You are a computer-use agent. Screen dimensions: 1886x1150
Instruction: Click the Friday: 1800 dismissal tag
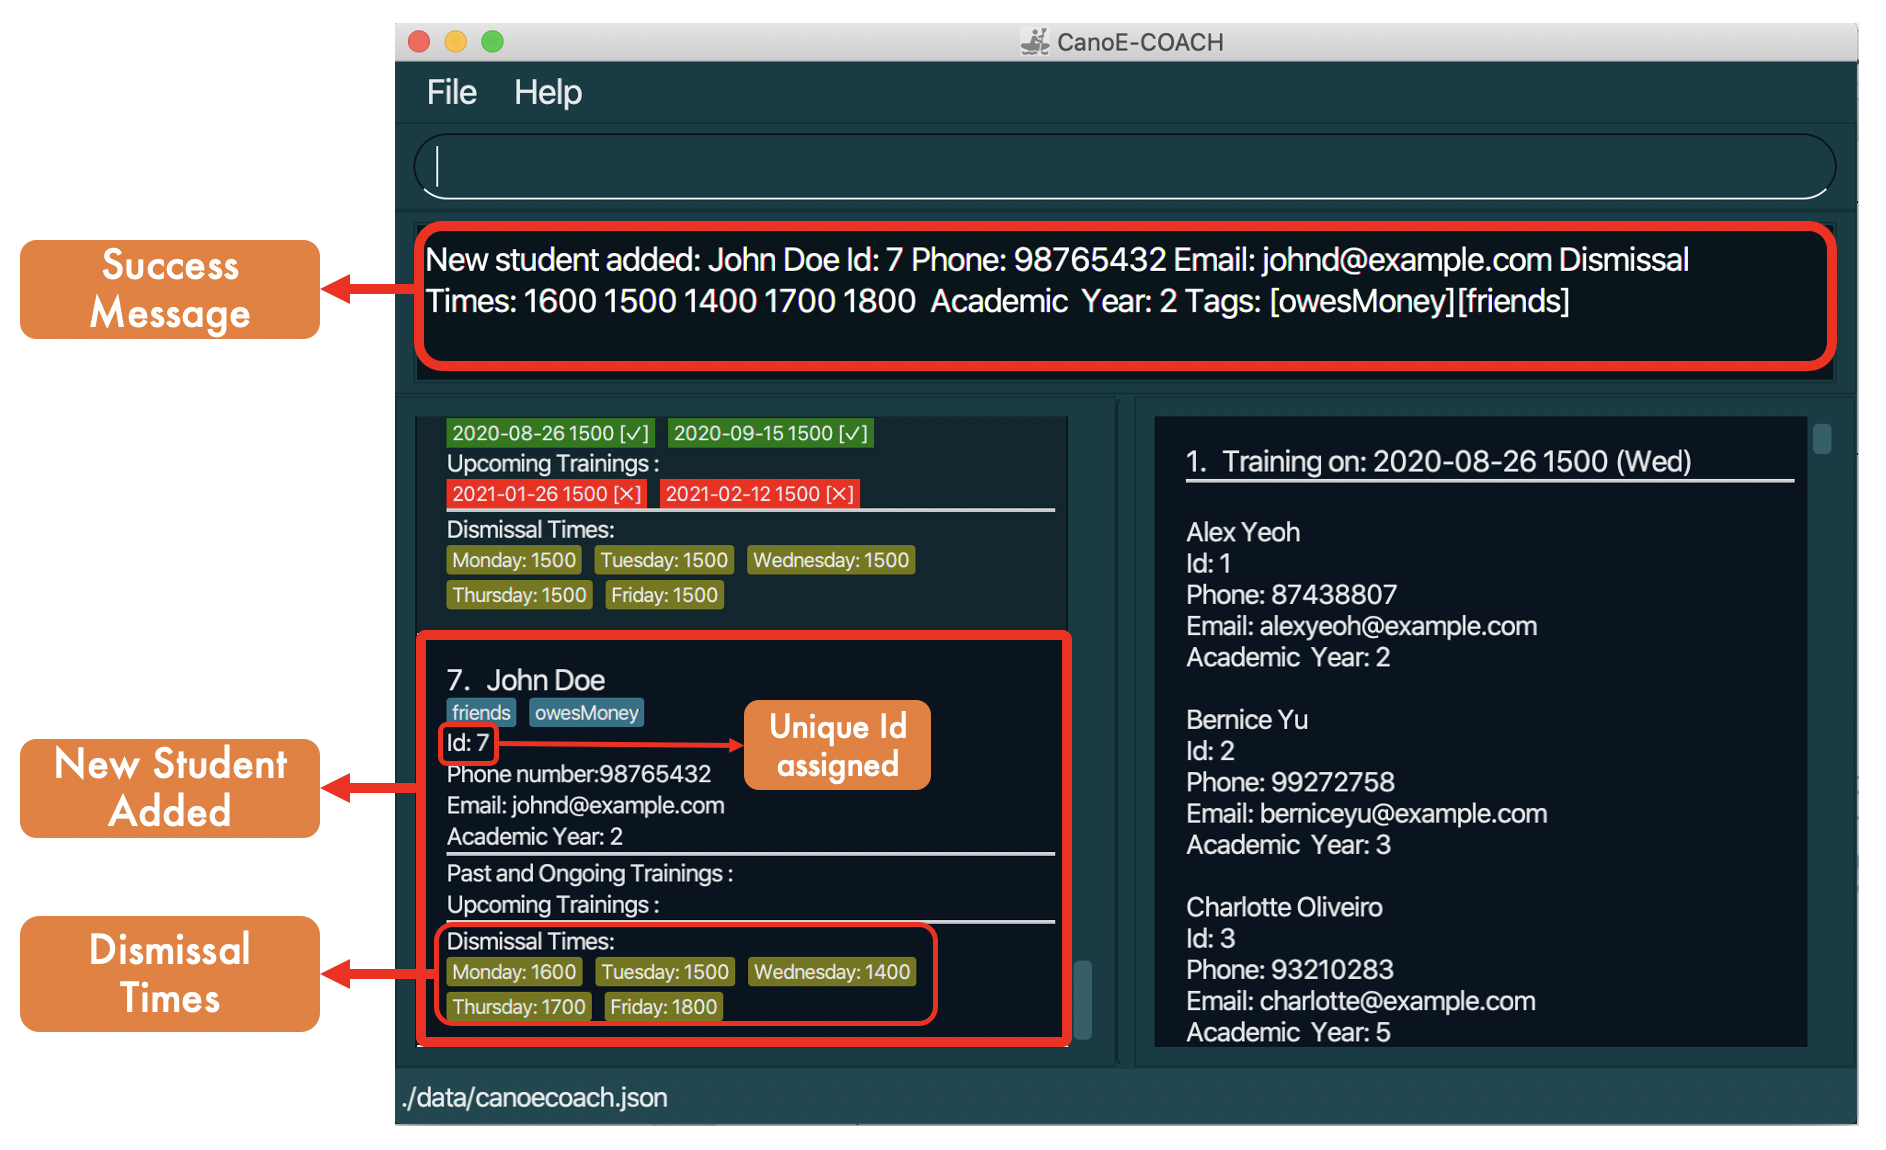664,1007
